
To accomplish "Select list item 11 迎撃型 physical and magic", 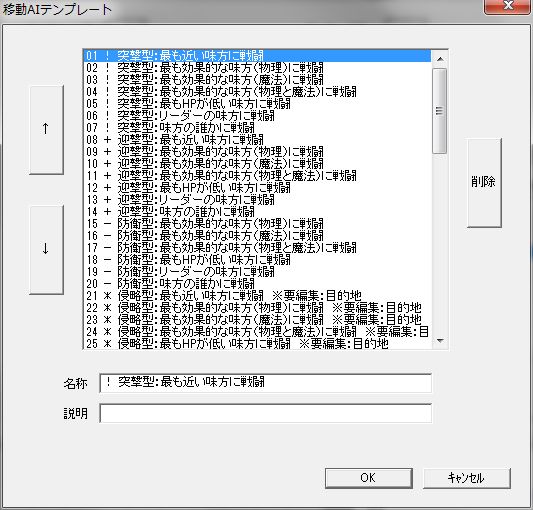I will [x=257, y=176].
